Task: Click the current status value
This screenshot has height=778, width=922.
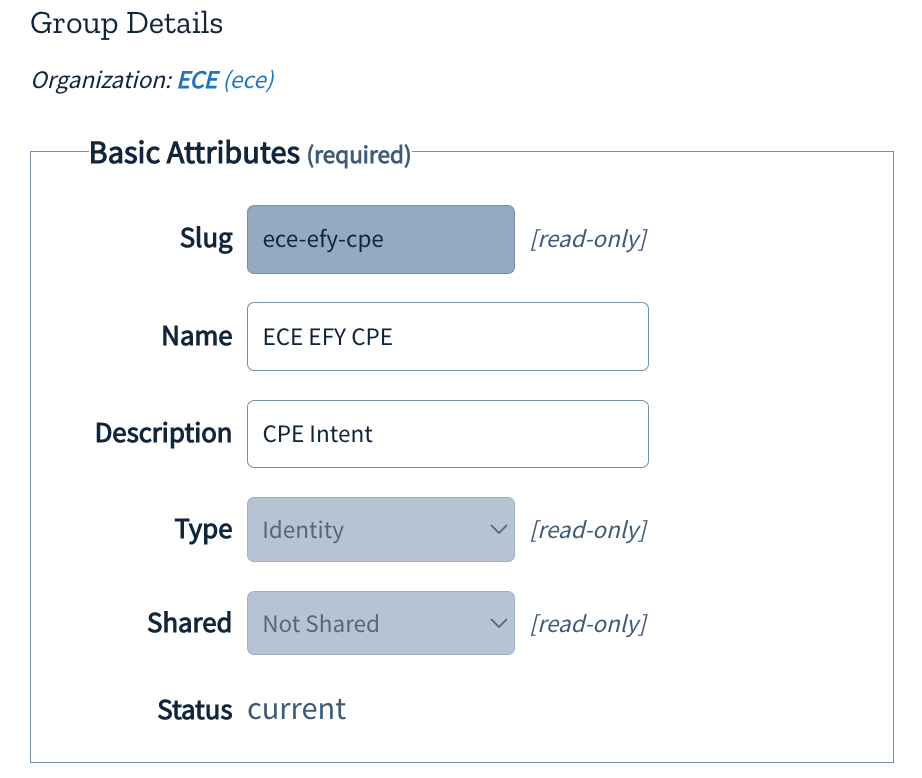Action: (x=297, y=709)
